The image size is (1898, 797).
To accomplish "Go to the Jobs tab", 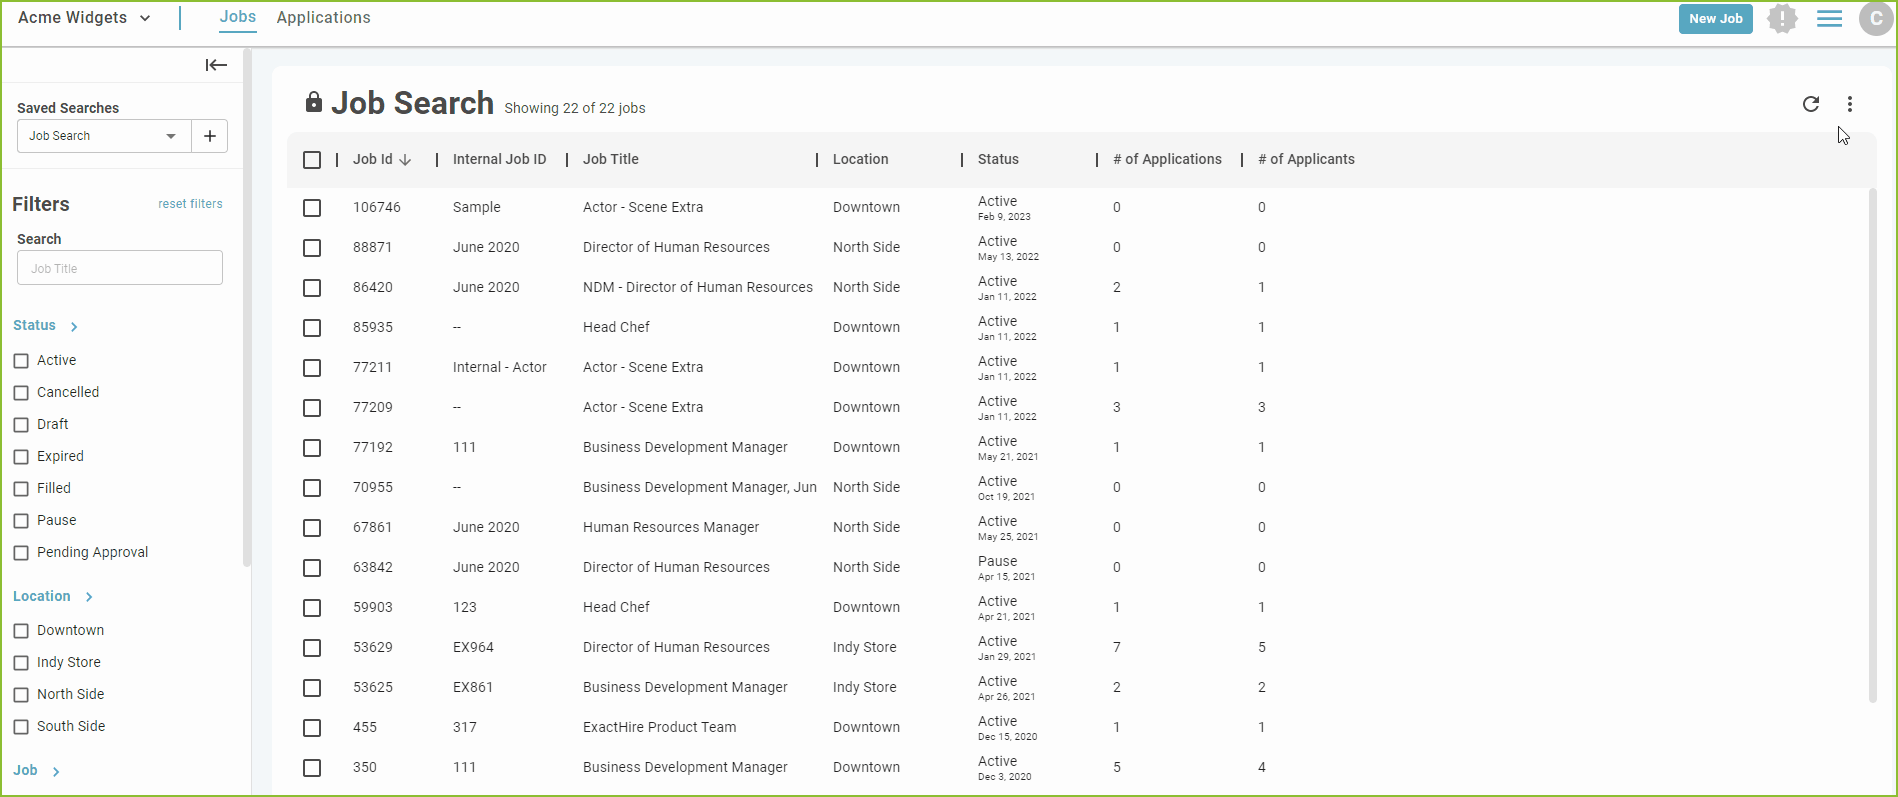I will [x=238, y=17].
